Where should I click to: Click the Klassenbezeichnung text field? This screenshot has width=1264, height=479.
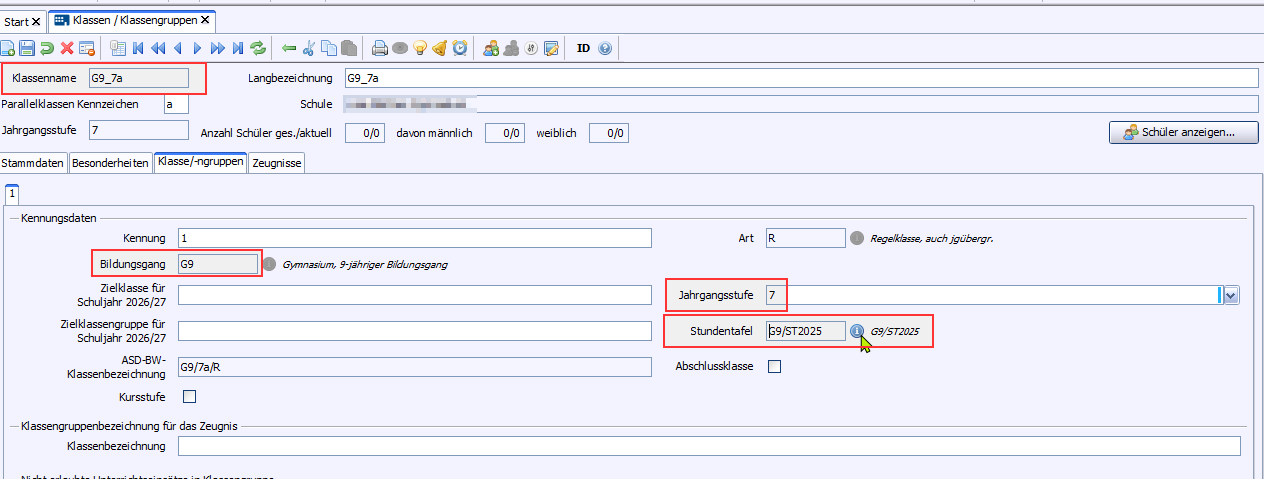pyautogui.click(x=708, y=446)
